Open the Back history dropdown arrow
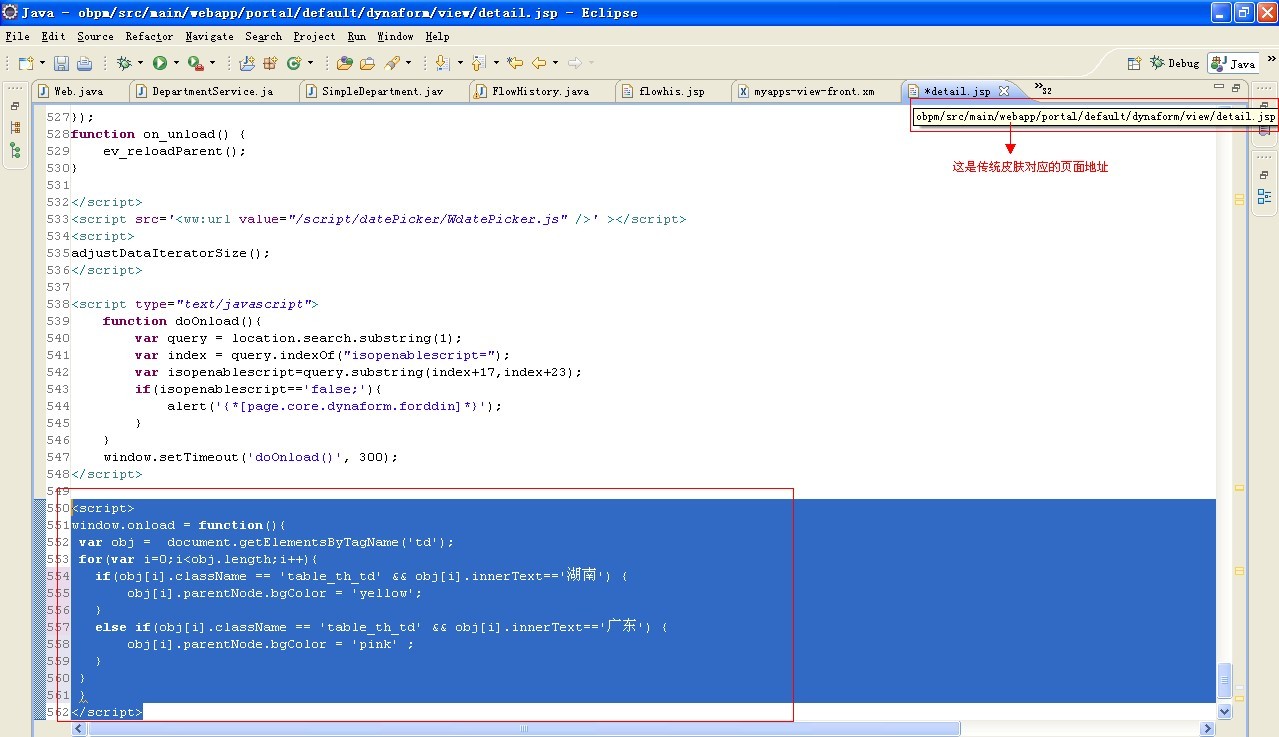This screenshot has height=737, width=1279. pyautogui.click(x=555, y=63)
